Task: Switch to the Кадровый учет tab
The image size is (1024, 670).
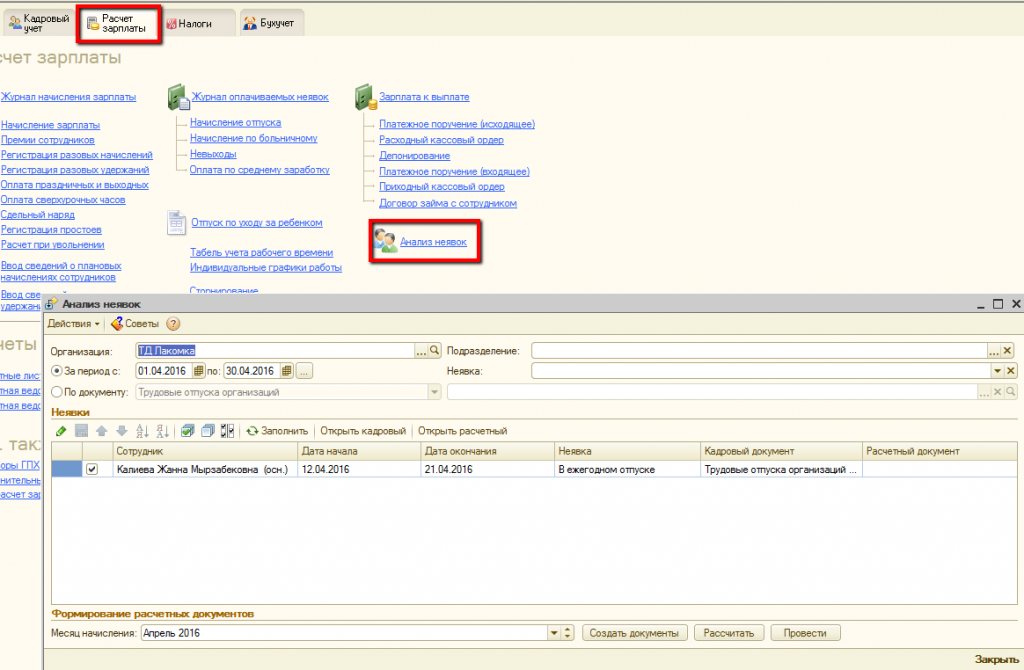Action: tap(38, 22)
